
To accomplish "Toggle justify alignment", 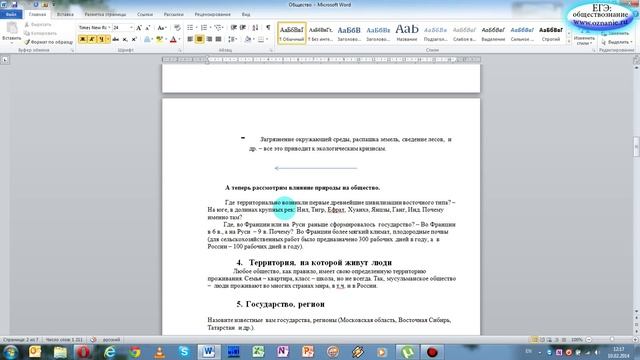I will (218, 39).
